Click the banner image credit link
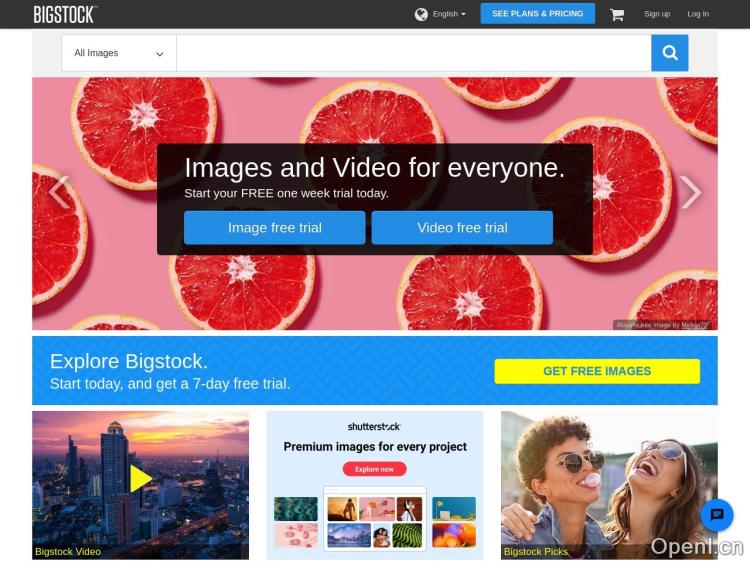Screen dimensions: 750x562 coord(694,325)
